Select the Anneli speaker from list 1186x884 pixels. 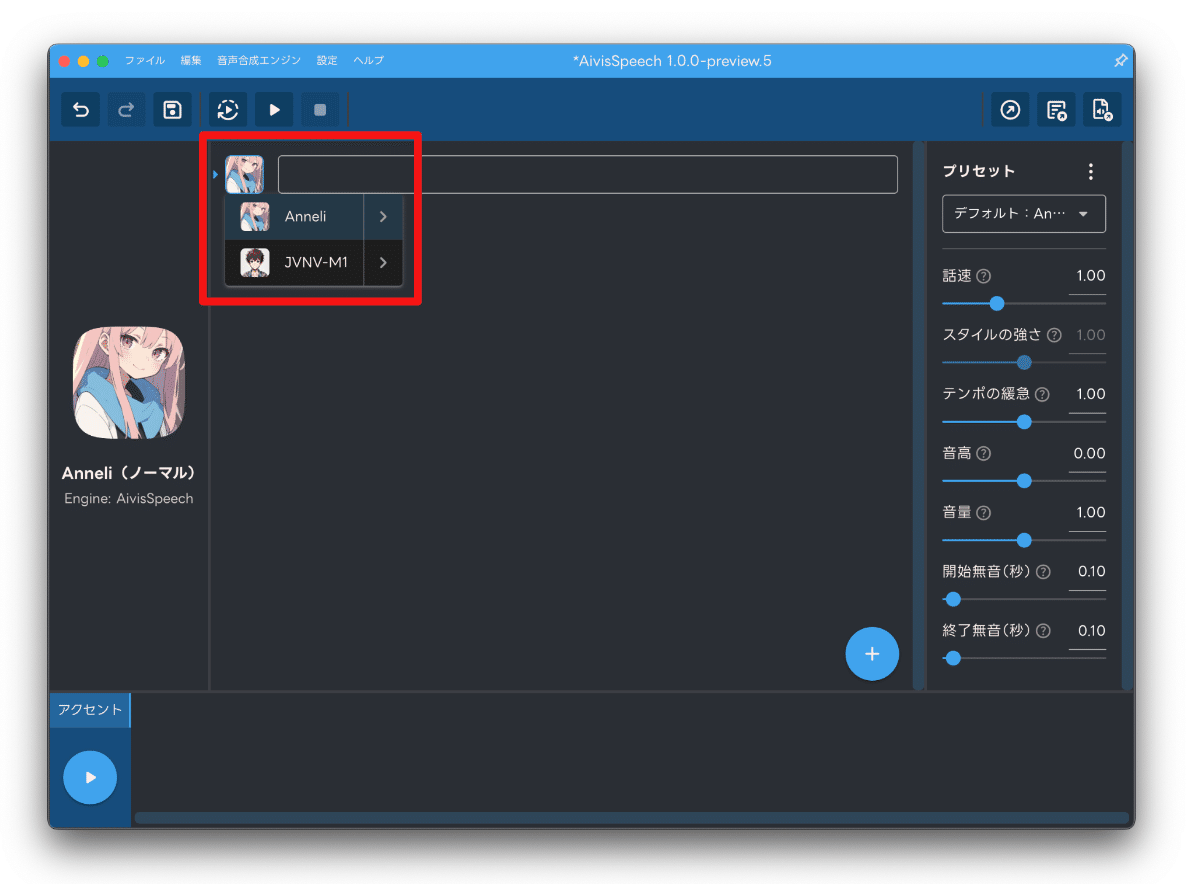(x=295, y=217)
